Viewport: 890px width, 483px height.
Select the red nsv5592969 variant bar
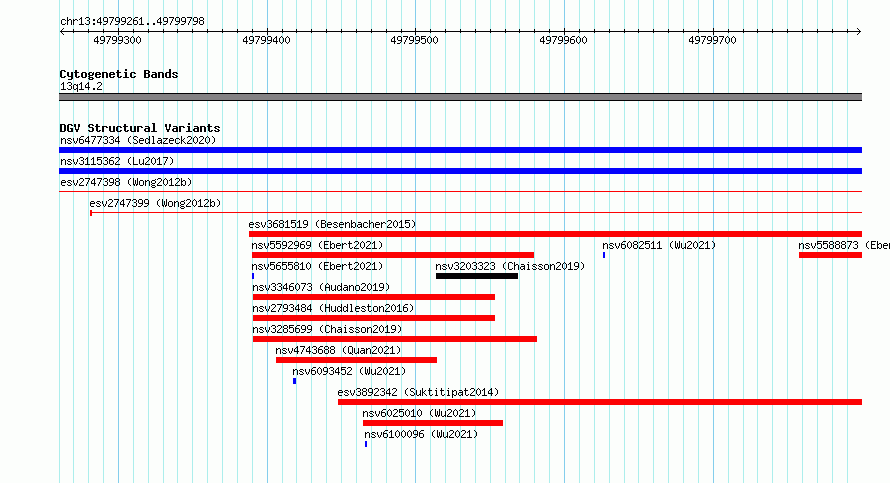pos(393,255)
